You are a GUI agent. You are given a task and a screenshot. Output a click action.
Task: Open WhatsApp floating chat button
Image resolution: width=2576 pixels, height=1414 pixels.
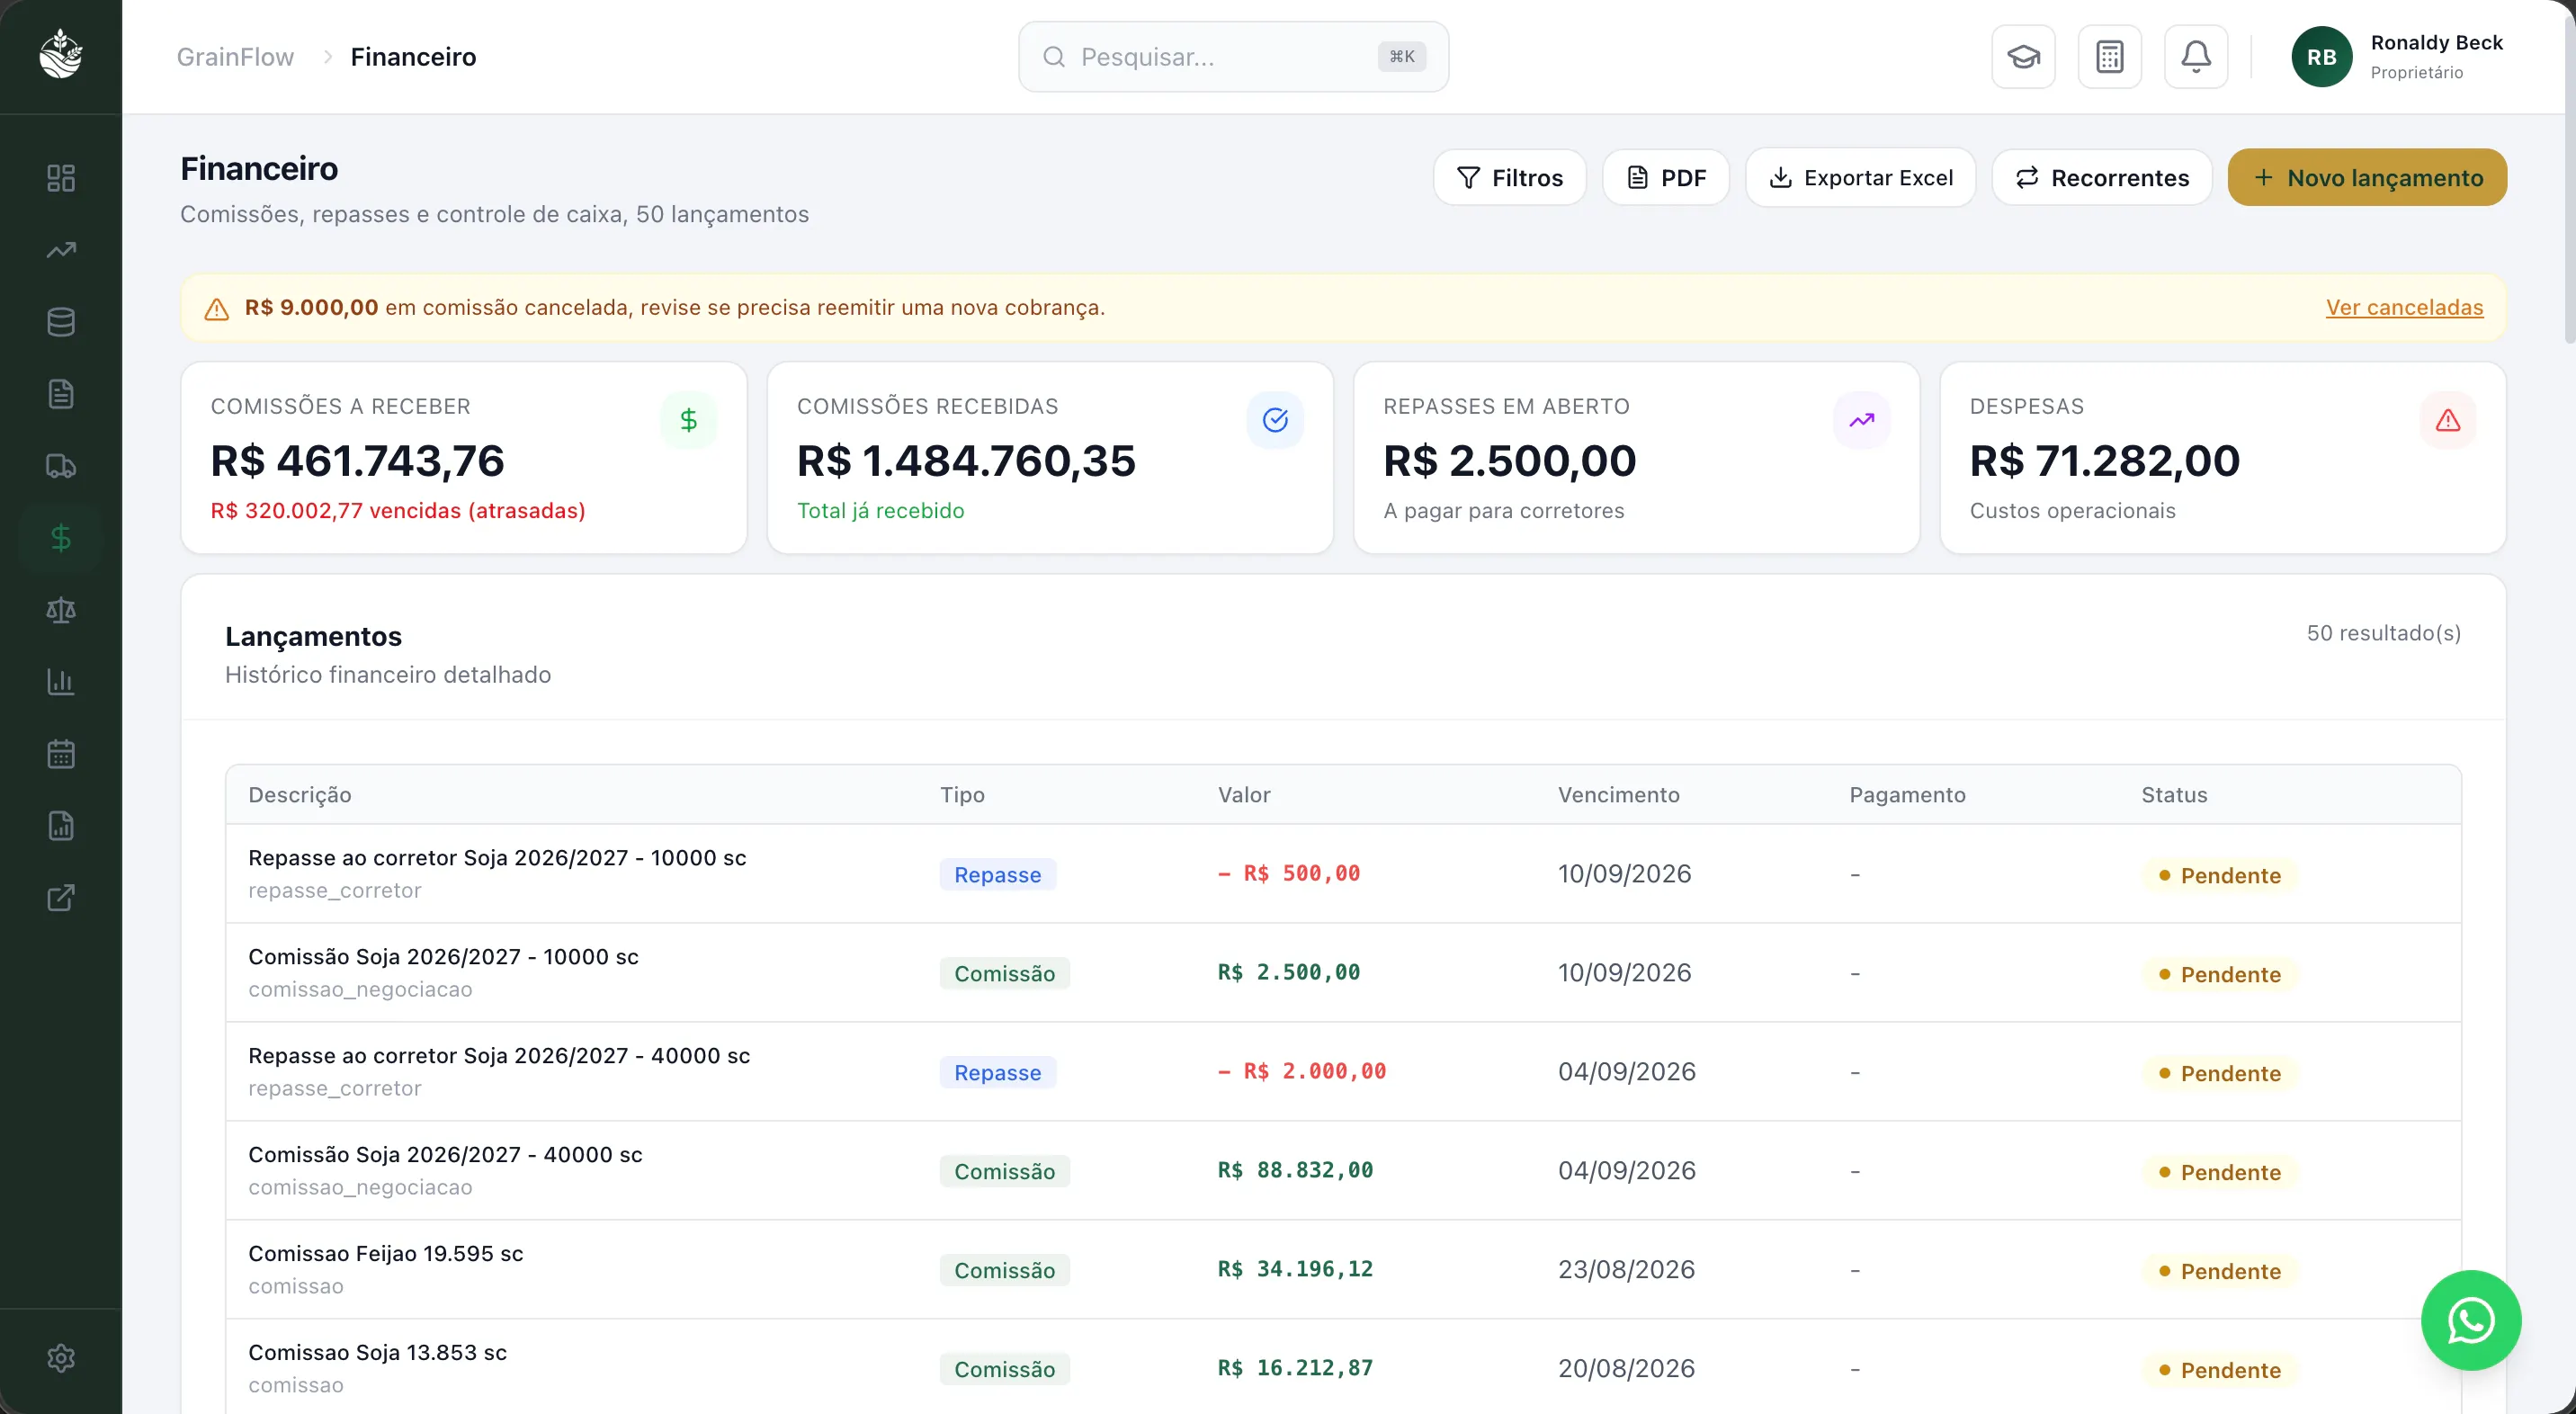2470,1320
